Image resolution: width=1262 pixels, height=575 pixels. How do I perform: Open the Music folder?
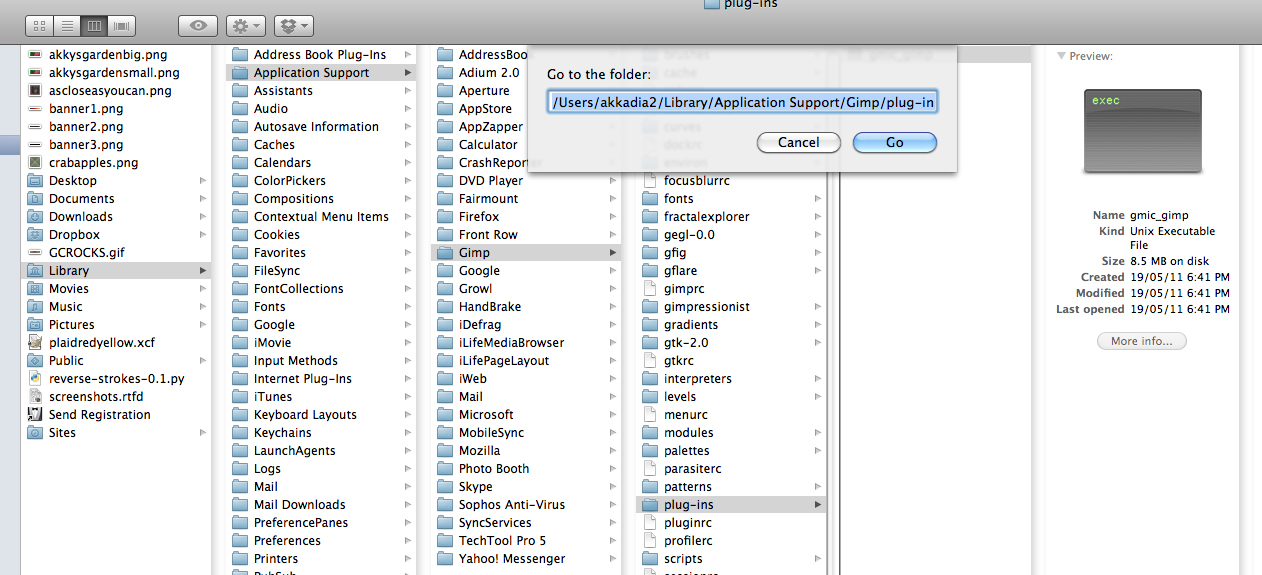(66, 307)
